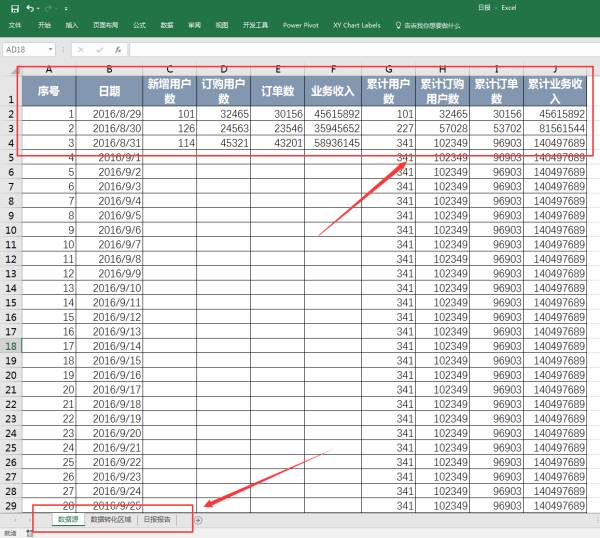Open Customize Quick Access Toolbar dropdown
This screenshot has height=538, width=600.
click(66, 8)
